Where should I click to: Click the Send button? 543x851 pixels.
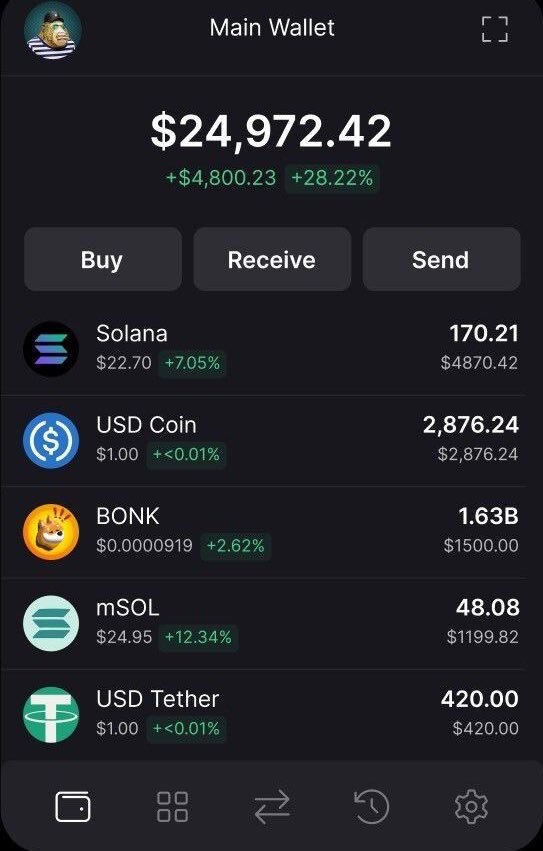click(x=441, y=259)
